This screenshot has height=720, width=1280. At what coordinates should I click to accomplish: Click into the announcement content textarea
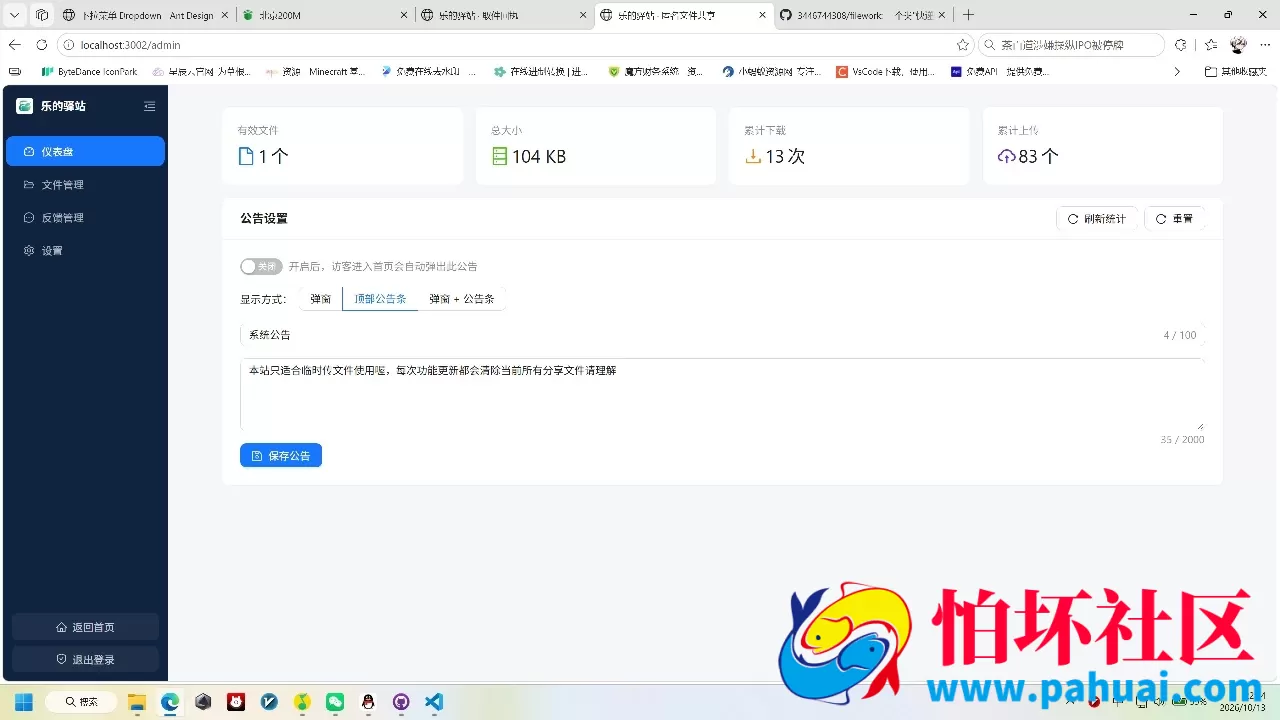coord(722,394)
